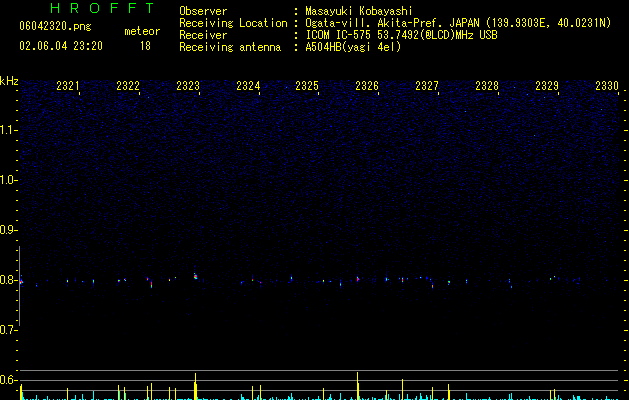Click the kHz axis unit label
This screenshot has width=629, height=400.
pyautogui.click(x=9, y=81)
